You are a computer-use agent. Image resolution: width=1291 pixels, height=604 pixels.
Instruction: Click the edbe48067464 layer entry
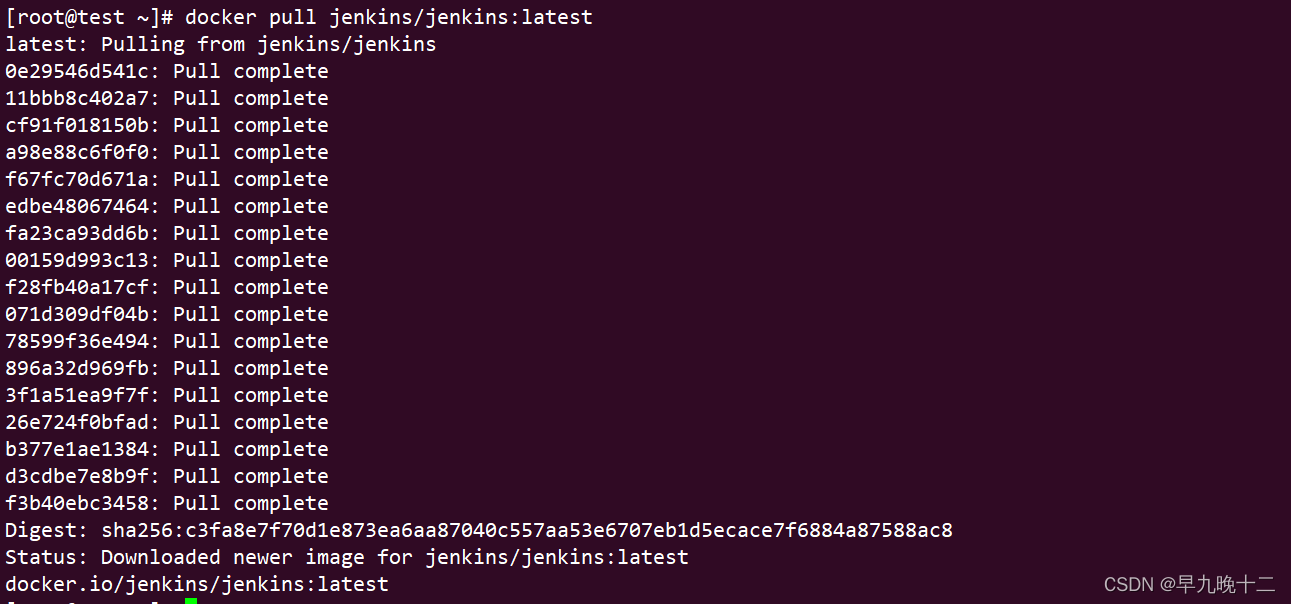coord(166,206)
